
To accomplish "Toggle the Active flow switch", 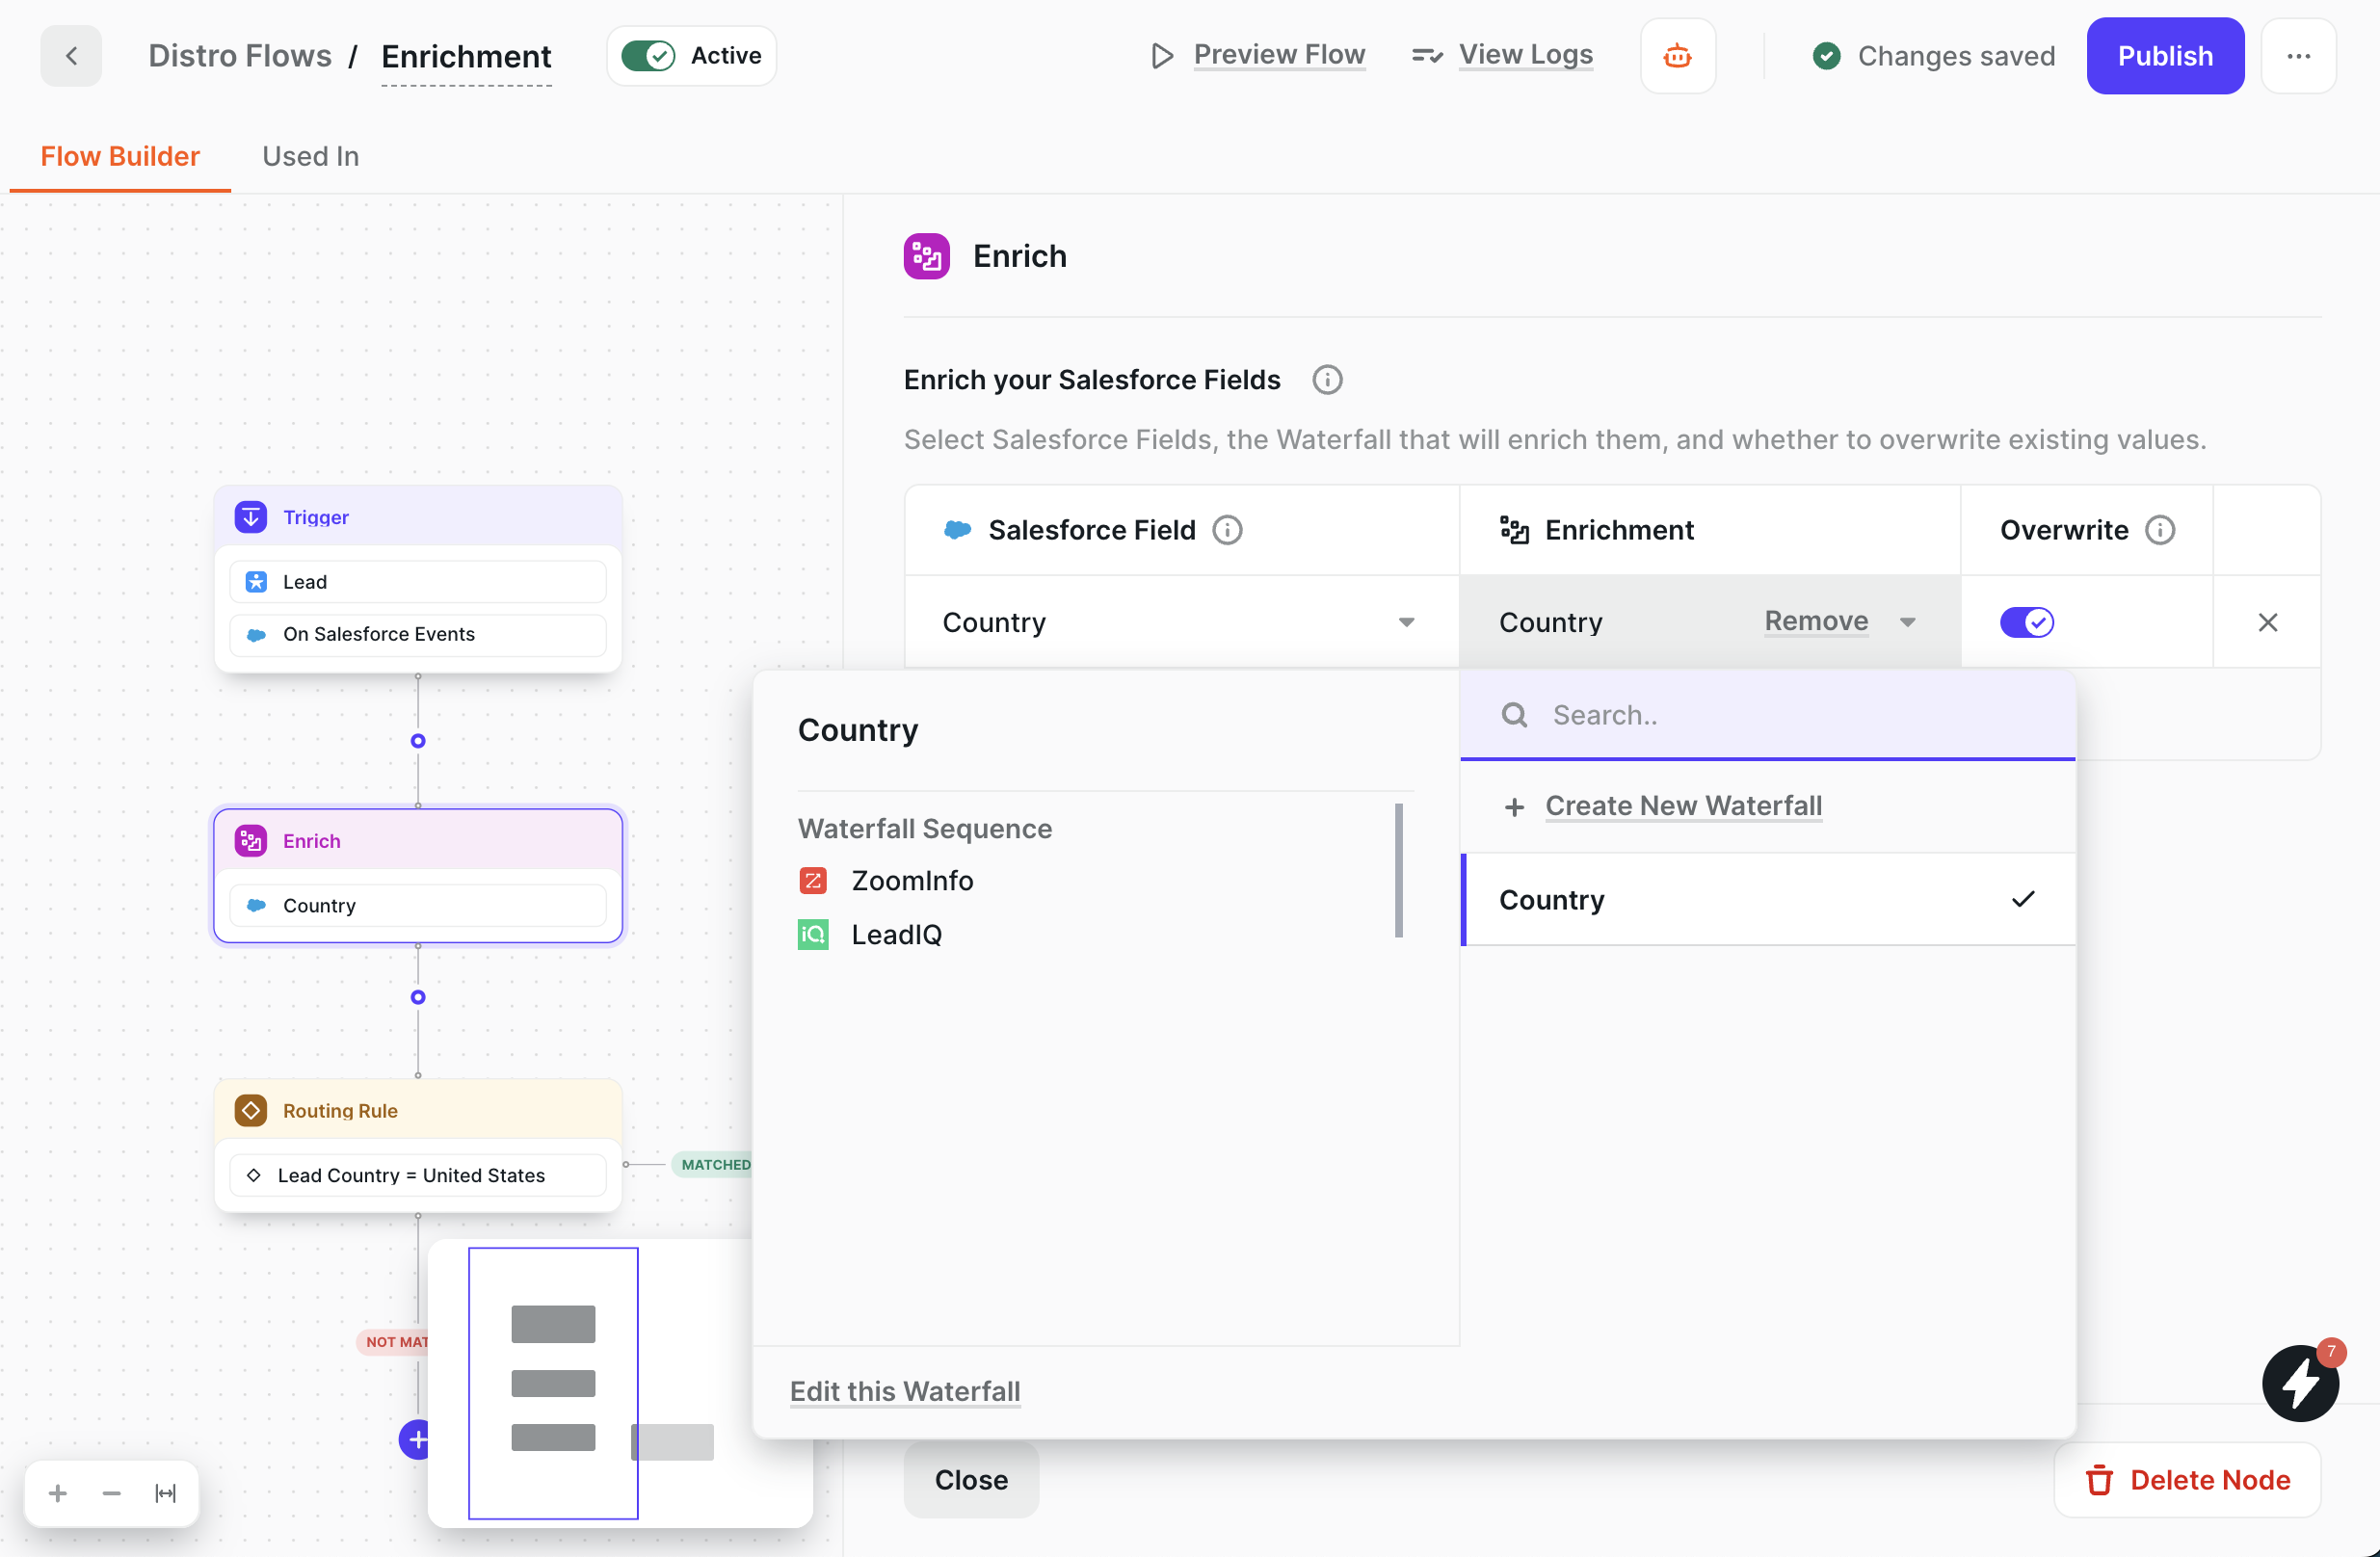I will coord(648,56).
